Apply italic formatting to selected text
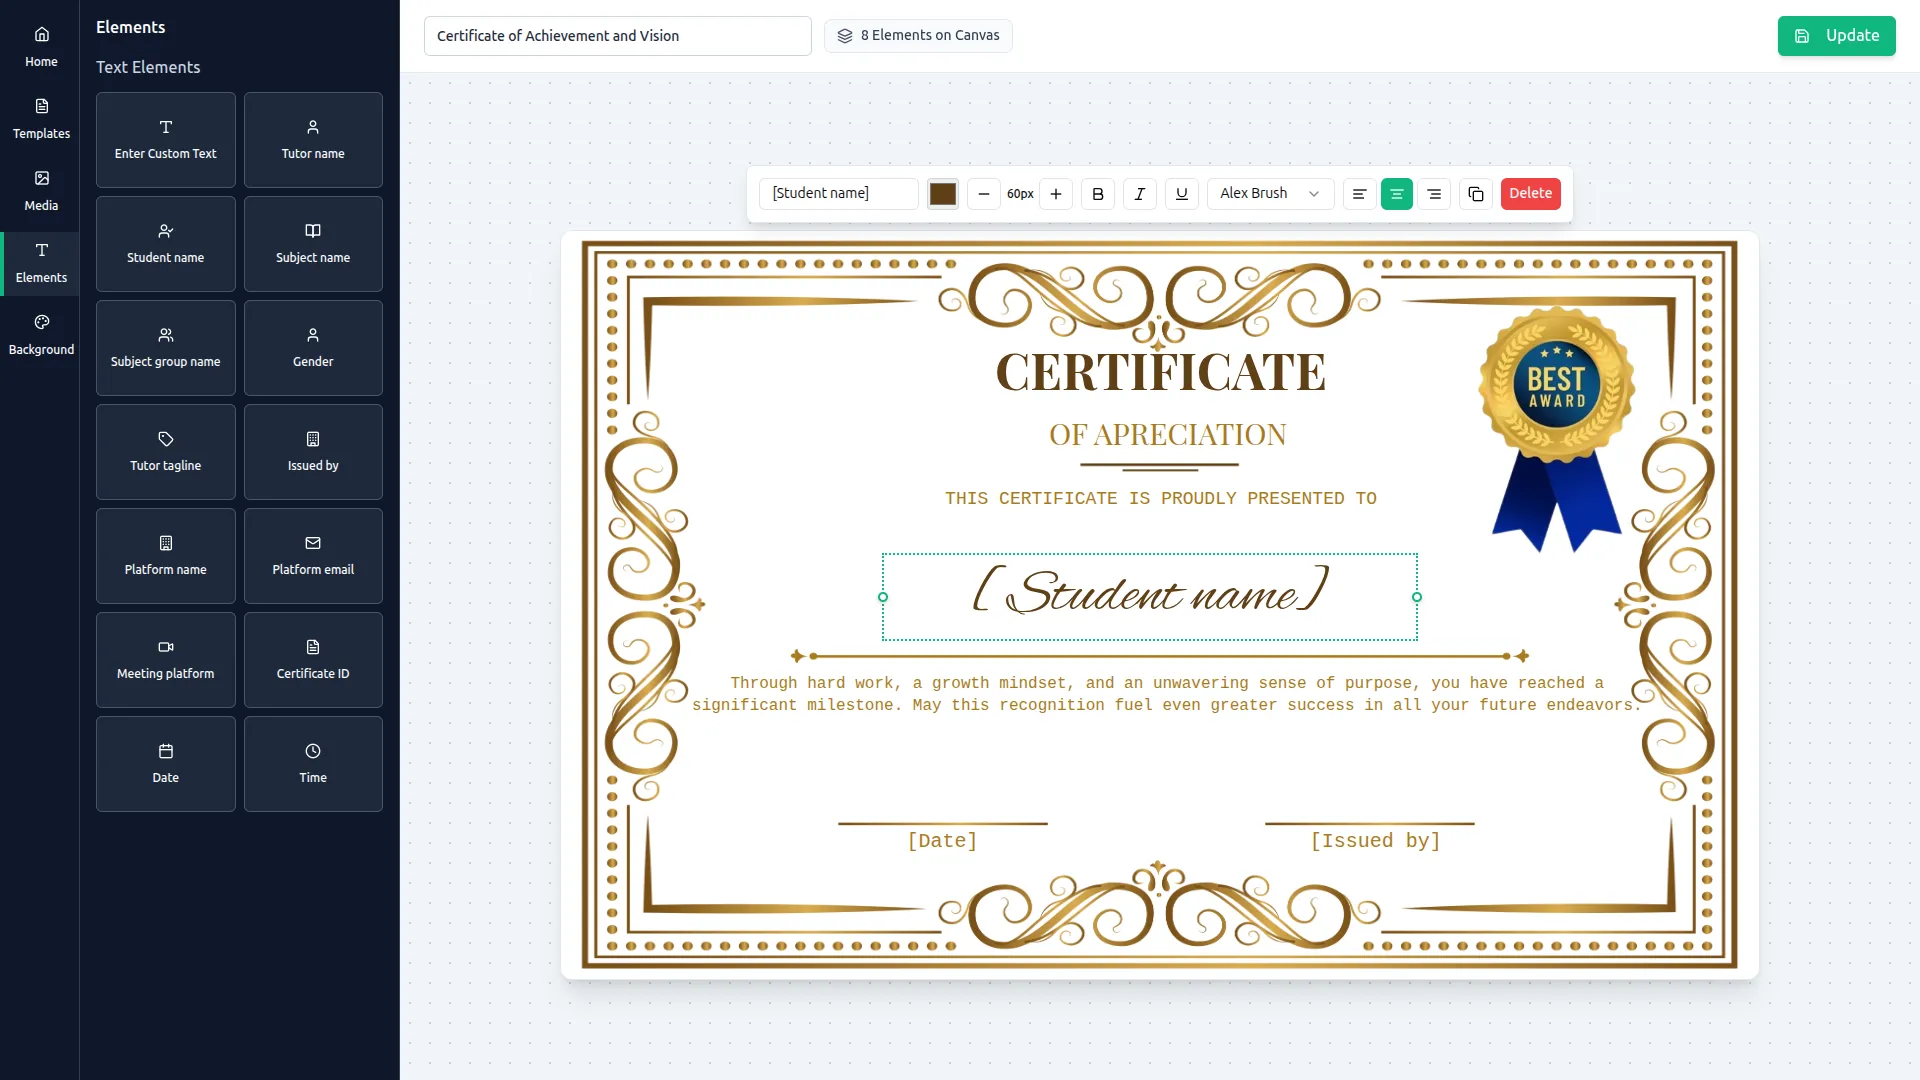This screenshot has height=1080, width=1920. click(x=1139, y=193)
